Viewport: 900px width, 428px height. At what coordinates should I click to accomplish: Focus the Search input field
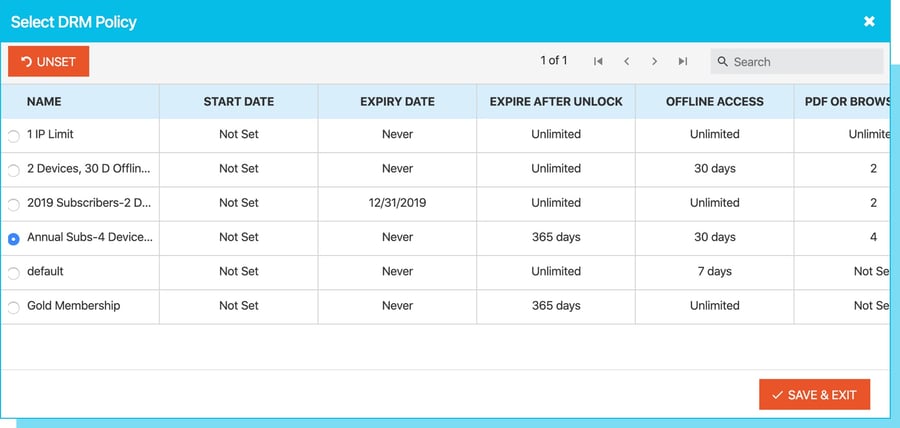point(797,61)
